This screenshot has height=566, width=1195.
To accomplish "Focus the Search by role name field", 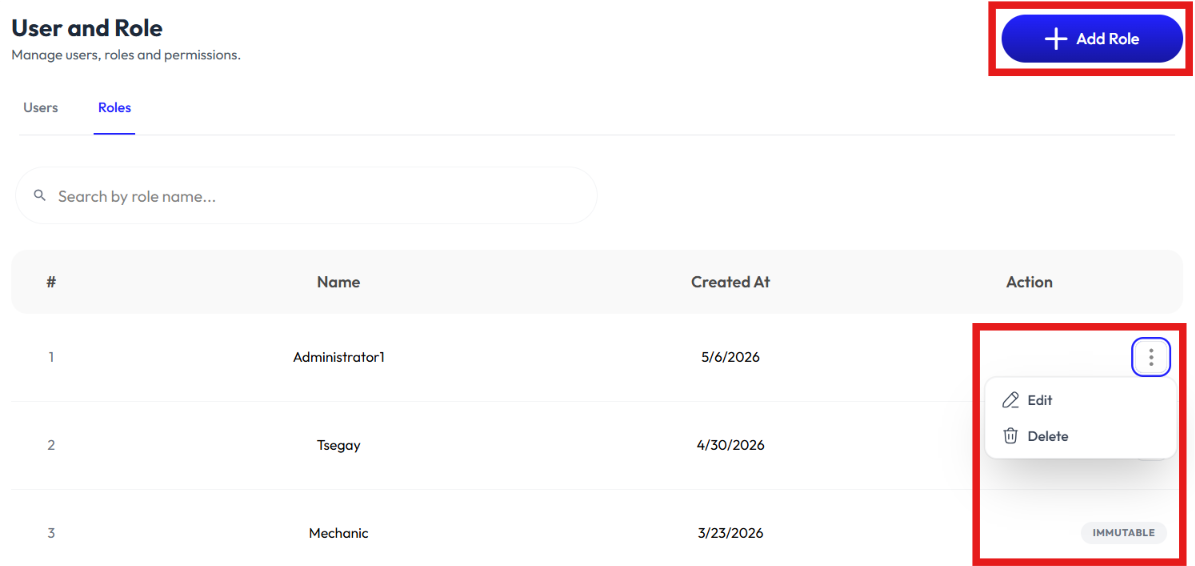I will (x=306, y=196).
